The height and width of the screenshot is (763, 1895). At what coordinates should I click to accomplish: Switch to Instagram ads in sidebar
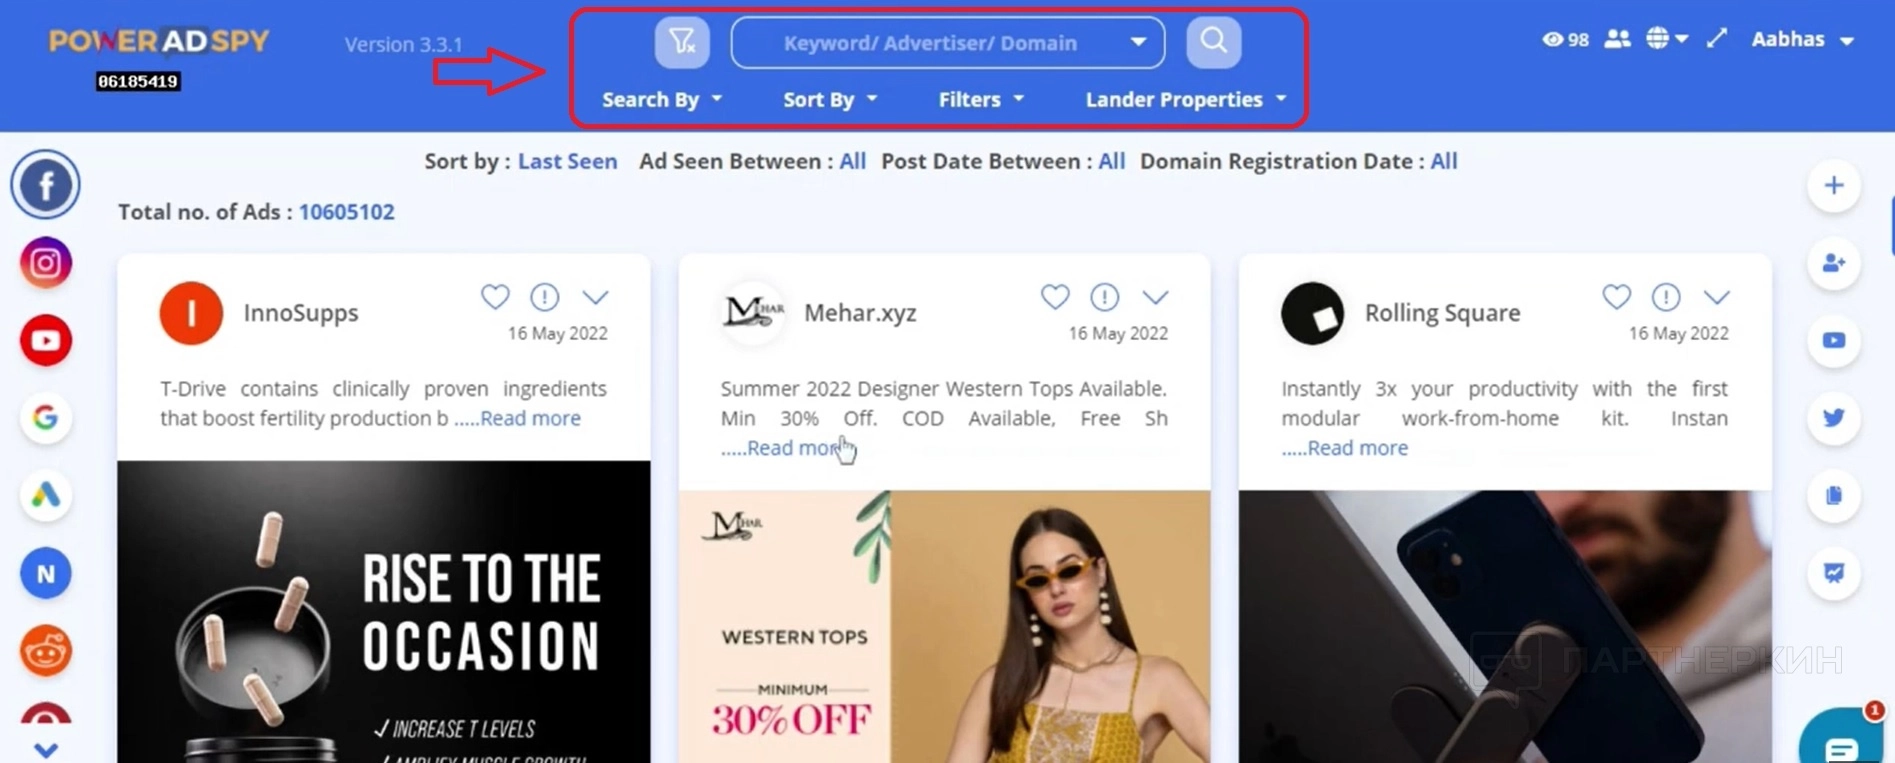pos(46,263)
